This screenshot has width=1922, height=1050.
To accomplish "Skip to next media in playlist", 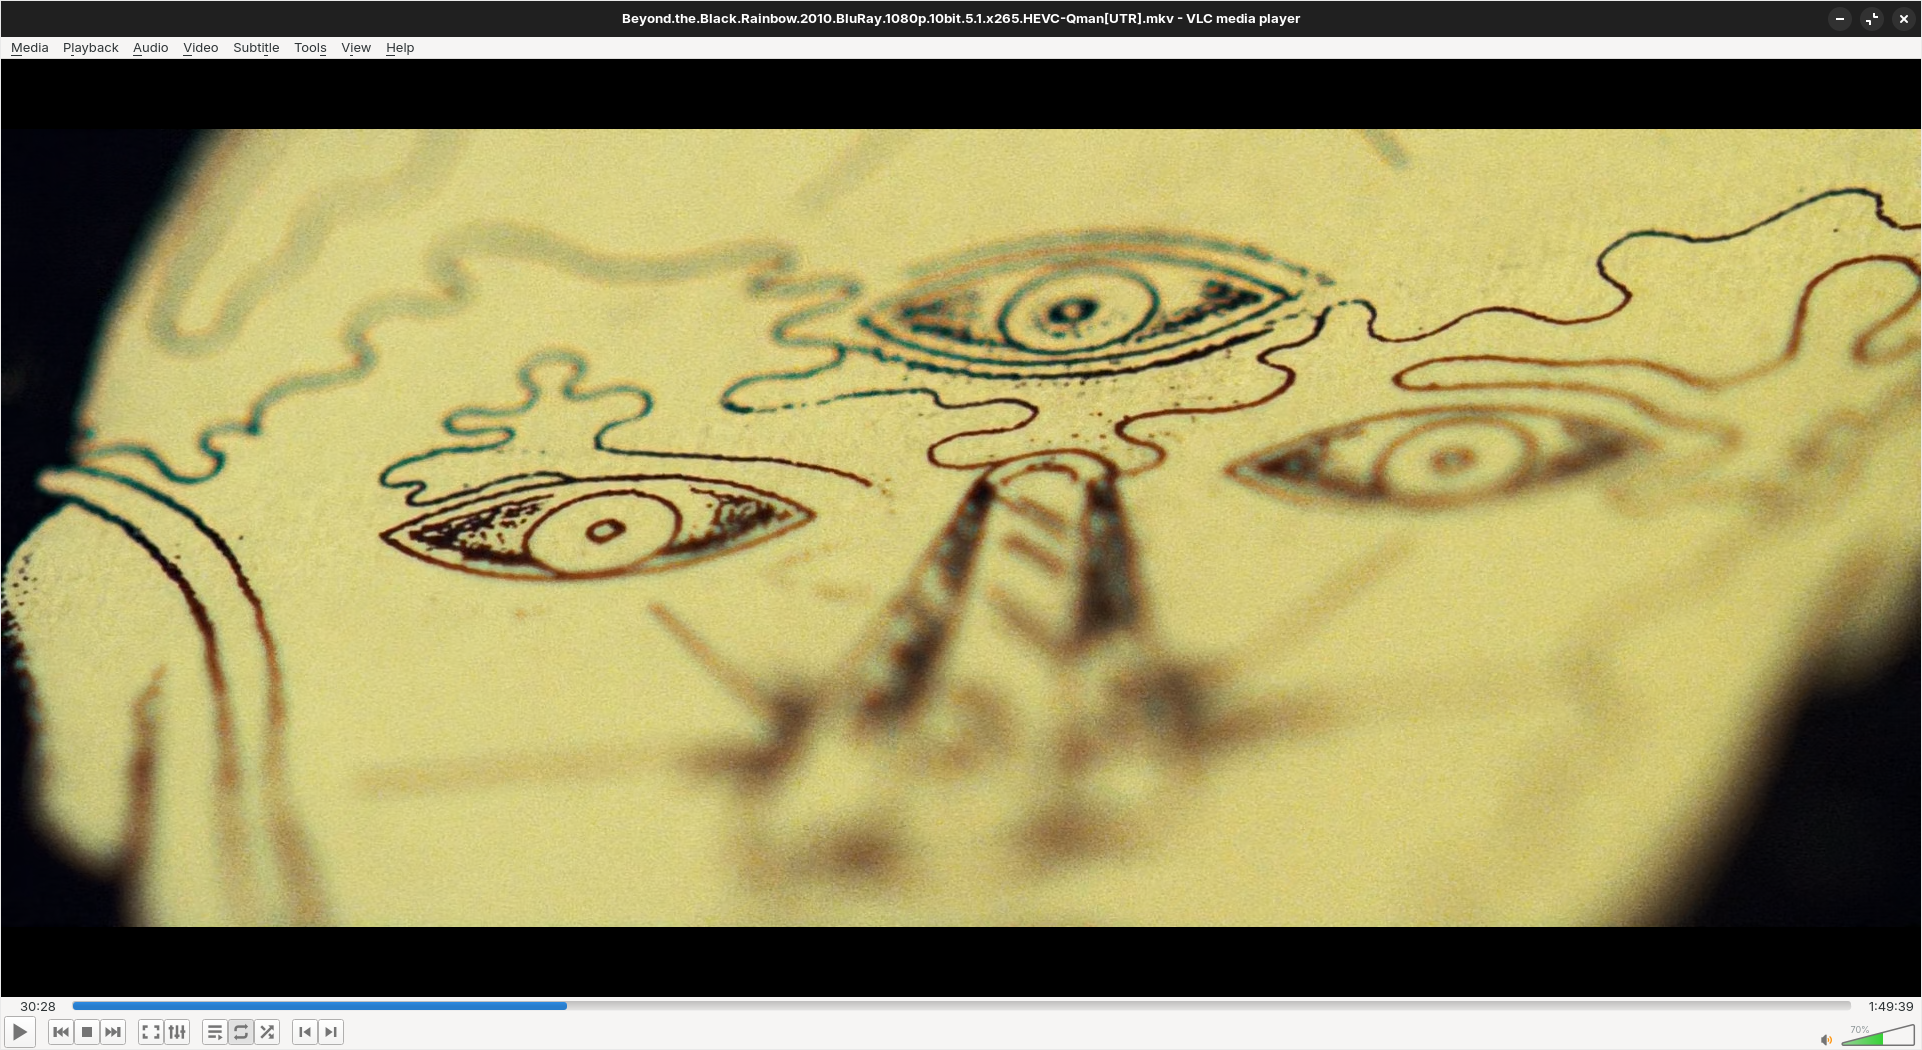I will click(x=113, y=1032).
